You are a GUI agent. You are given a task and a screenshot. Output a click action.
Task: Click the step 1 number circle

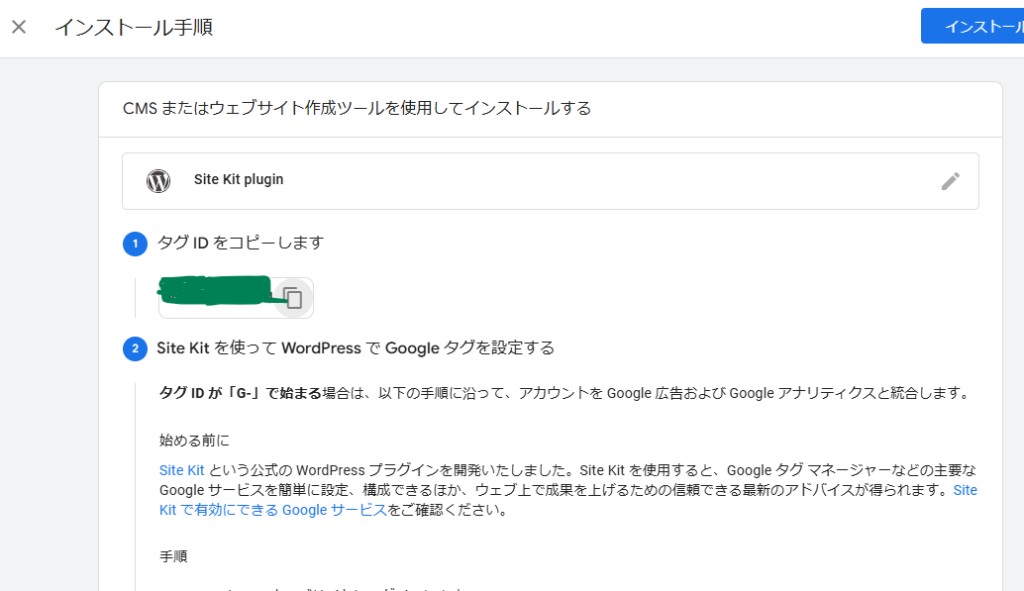[135, 244]
